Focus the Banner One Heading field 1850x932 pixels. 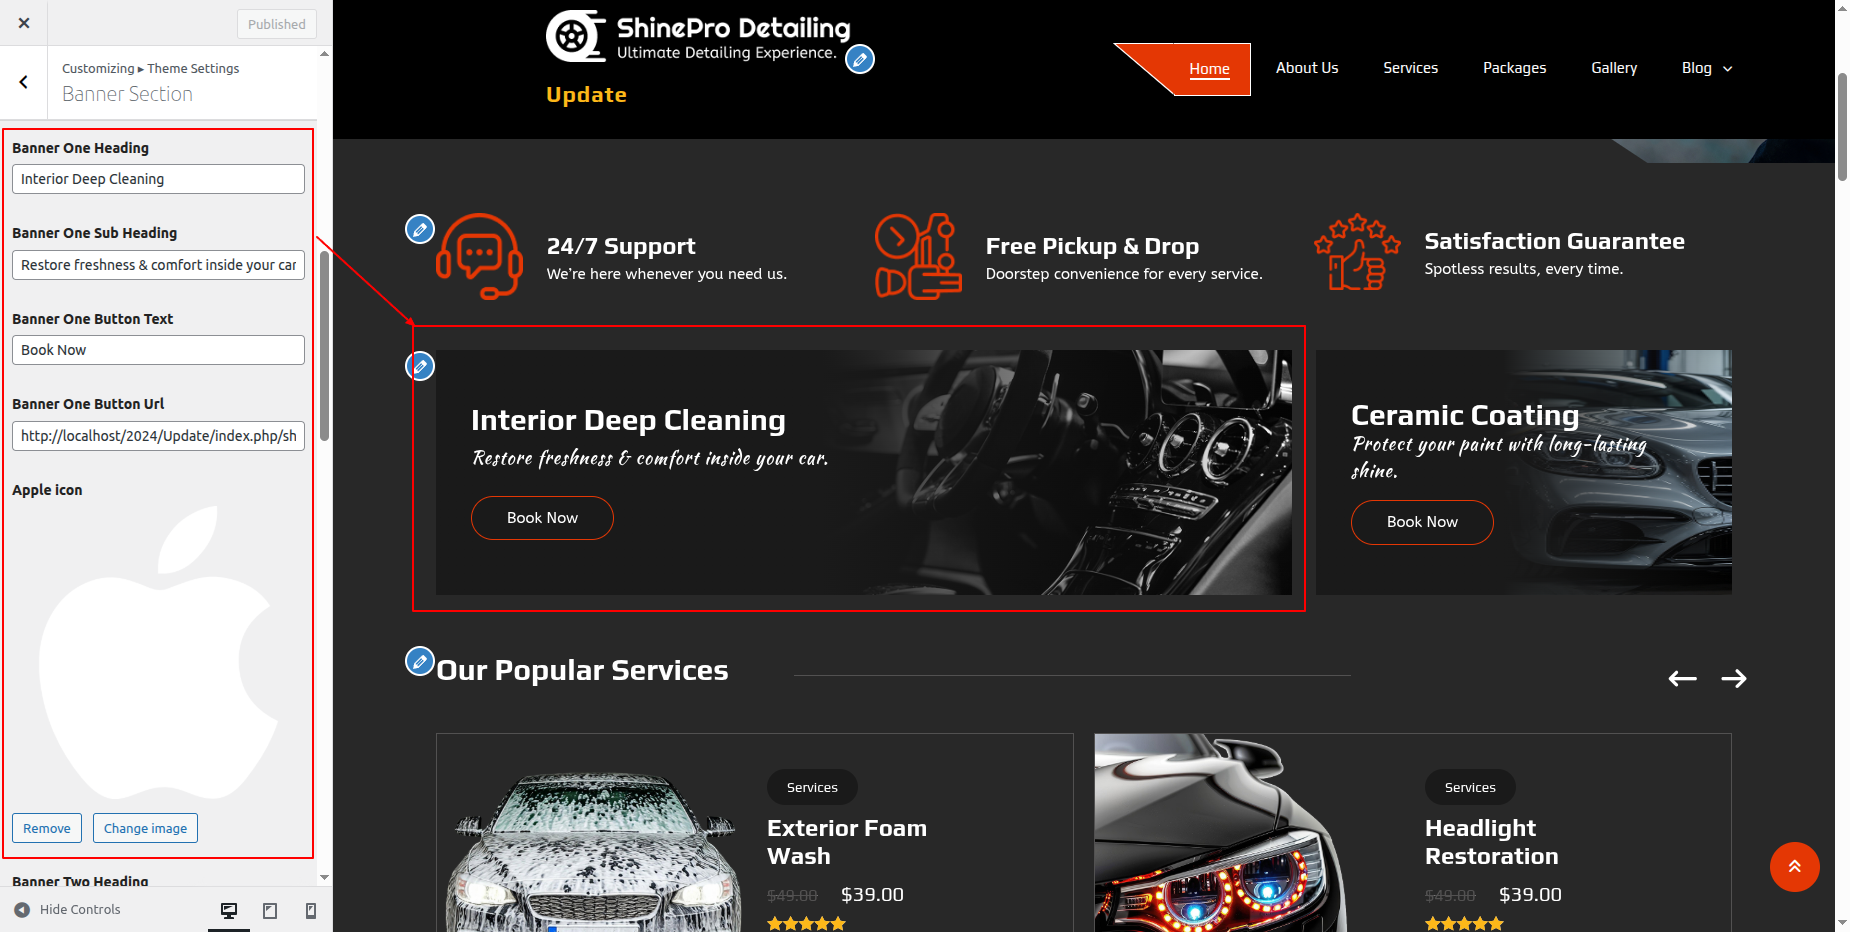[158, 179]
